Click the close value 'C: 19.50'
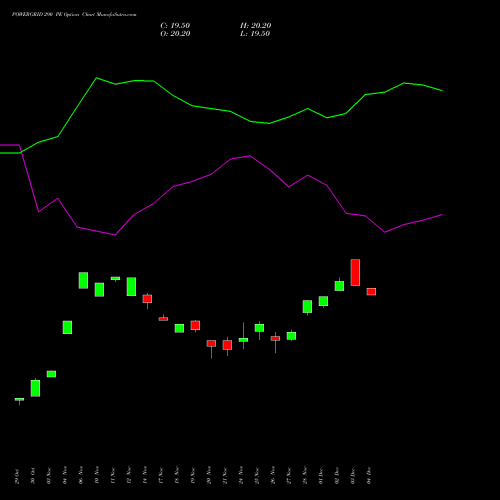 click(x=175, y=26)
